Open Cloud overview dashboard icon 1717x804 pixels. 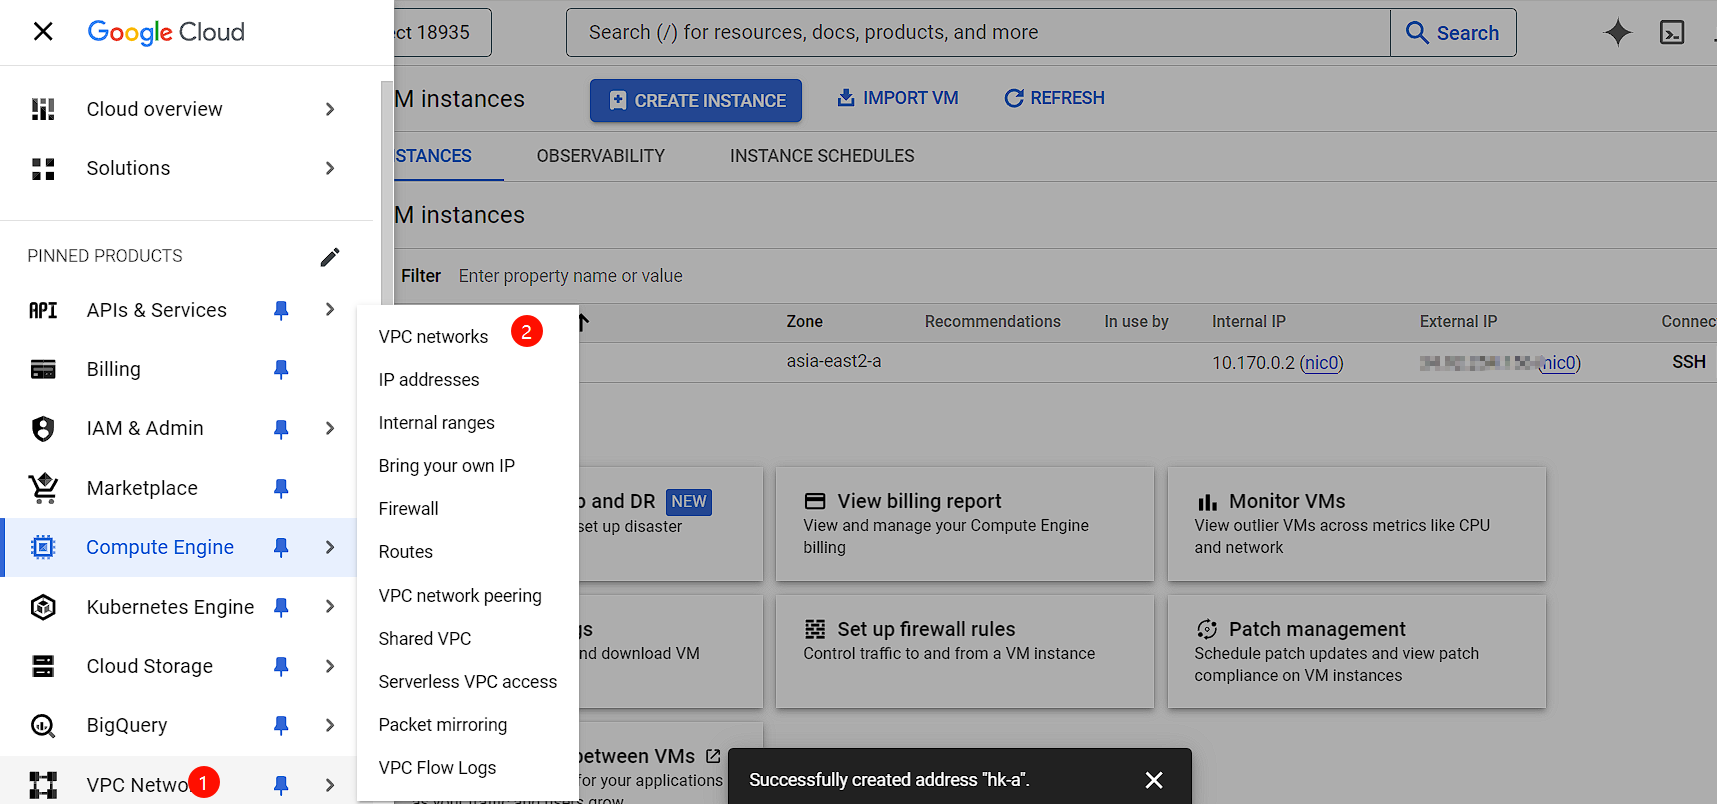pos(43,109)
